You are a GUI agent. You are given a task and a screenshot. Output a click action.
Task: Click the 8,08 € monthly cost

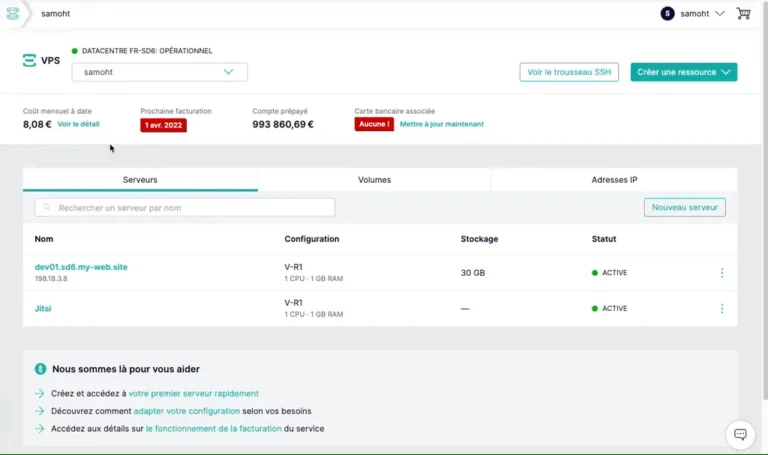37,124
